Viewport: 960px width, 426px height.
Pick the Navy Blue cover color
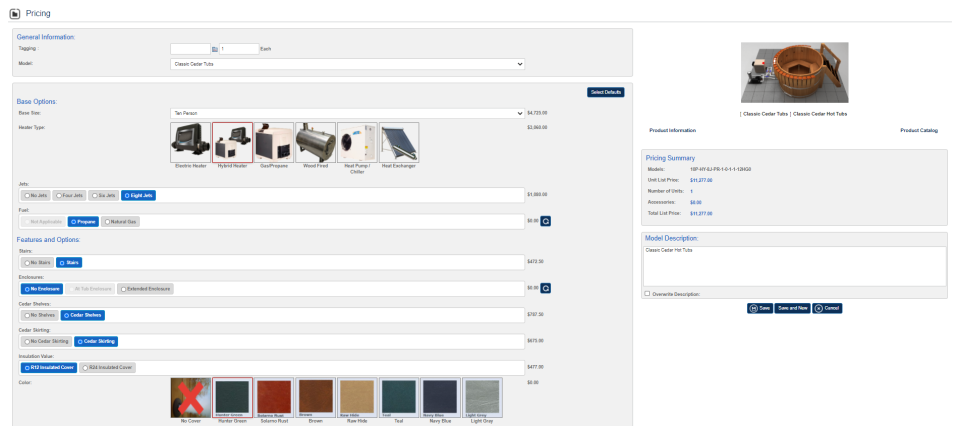coord(440,397)
